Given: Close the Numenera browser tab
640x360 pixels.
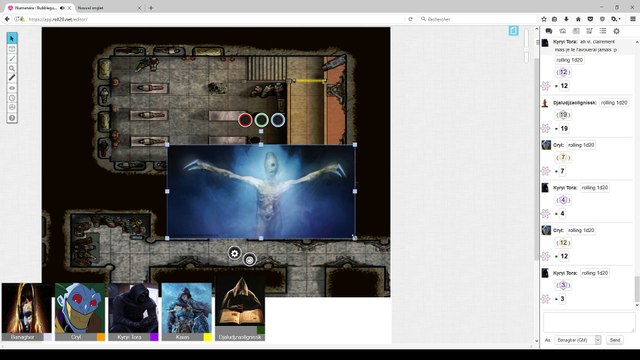Looking at the screenshot, I should pos(69,8).
